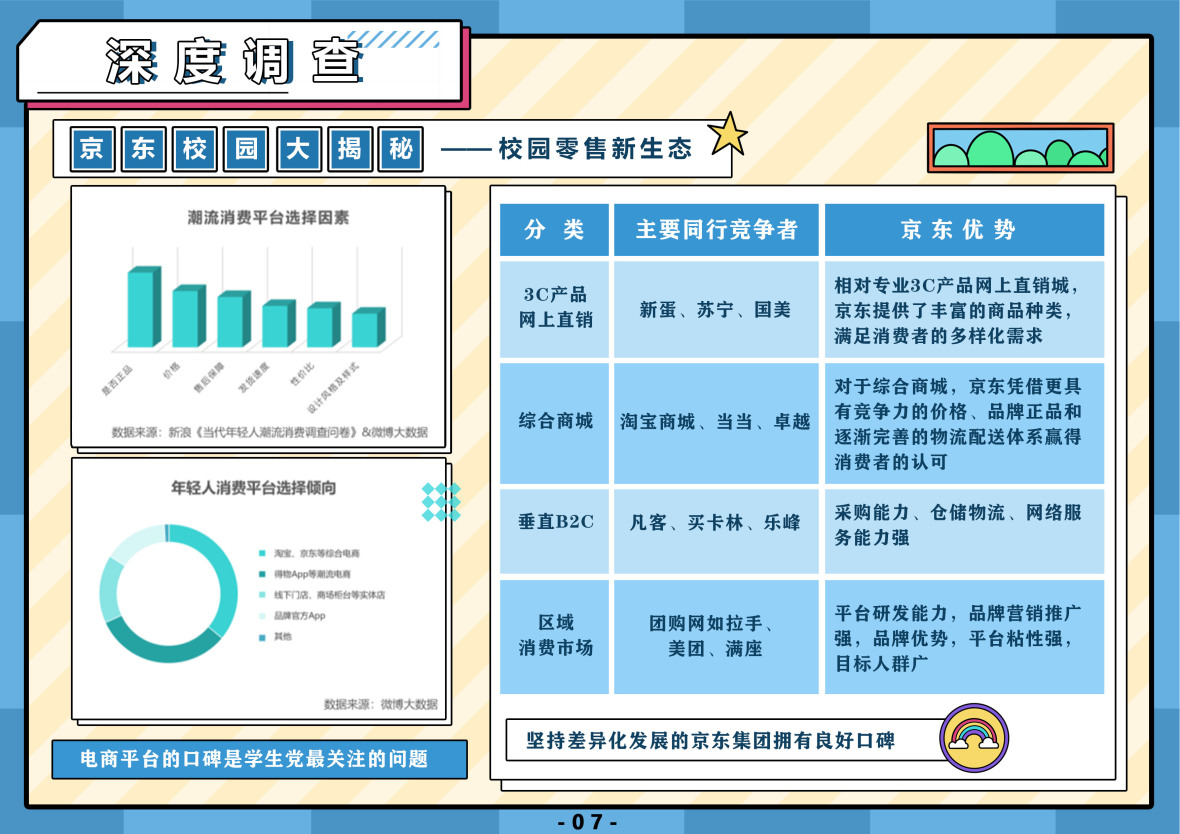Click legend swatch for 品牌官方App
1180x834 pixels.
(262, 616)
